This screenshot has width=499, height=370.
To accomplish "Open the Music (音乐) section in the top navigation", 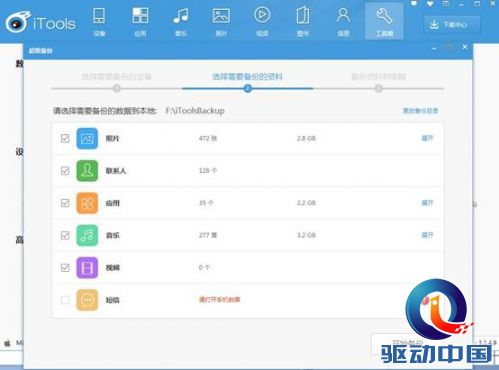I will (181, 21).
